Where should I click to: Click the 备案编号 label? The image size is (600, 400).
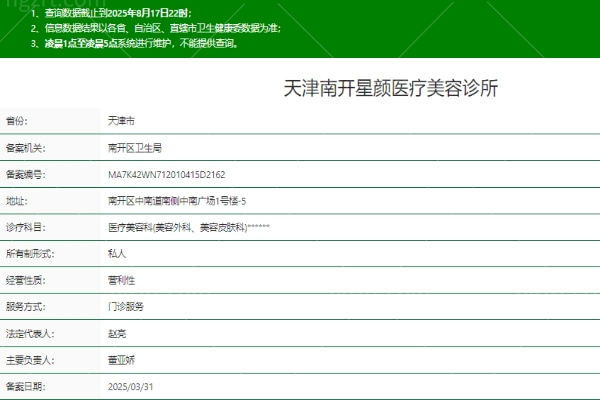click(26, 175)
